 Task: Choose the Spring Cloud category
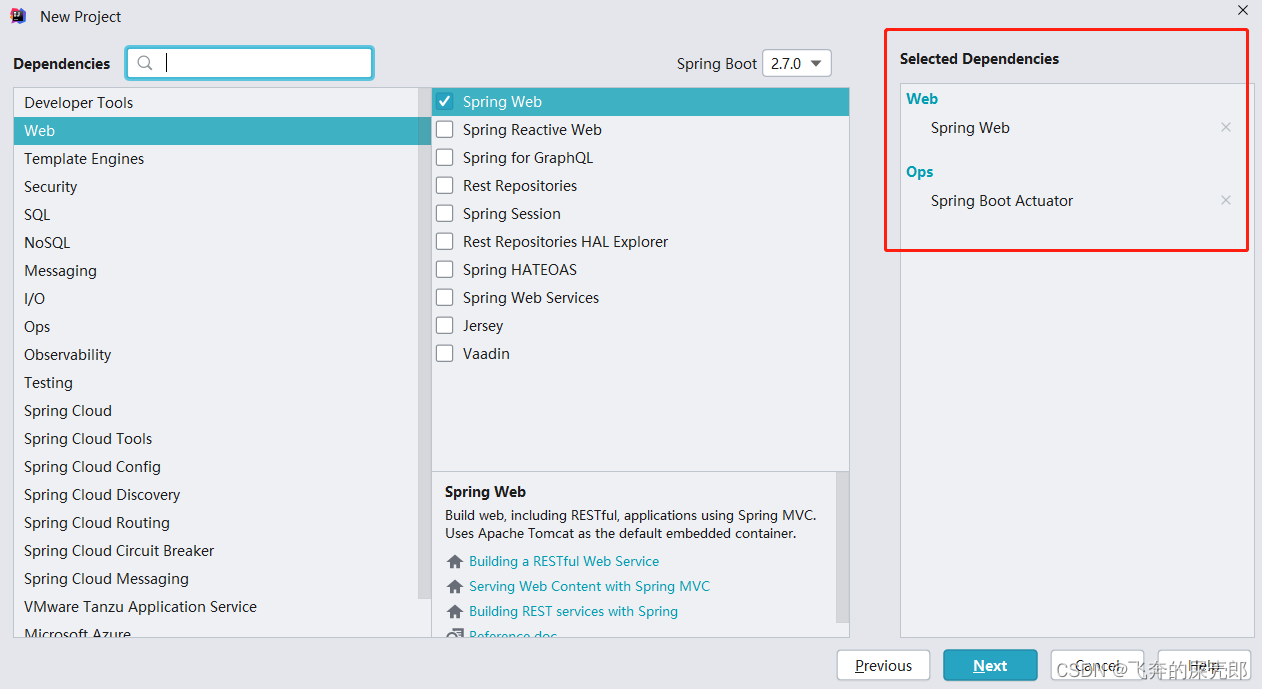[x=216, y=411]
